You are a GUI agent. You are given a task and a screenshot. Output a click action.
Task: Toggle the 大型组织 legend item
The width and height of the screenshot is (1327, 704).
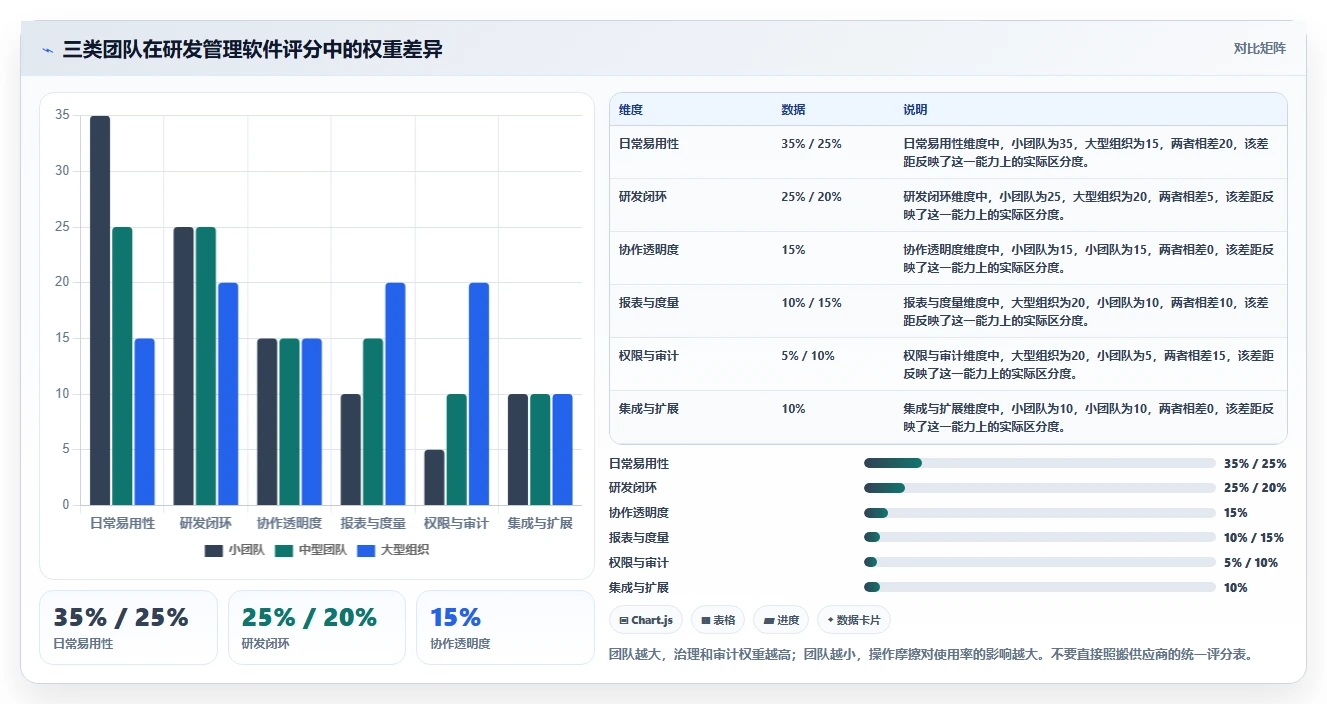393,550
